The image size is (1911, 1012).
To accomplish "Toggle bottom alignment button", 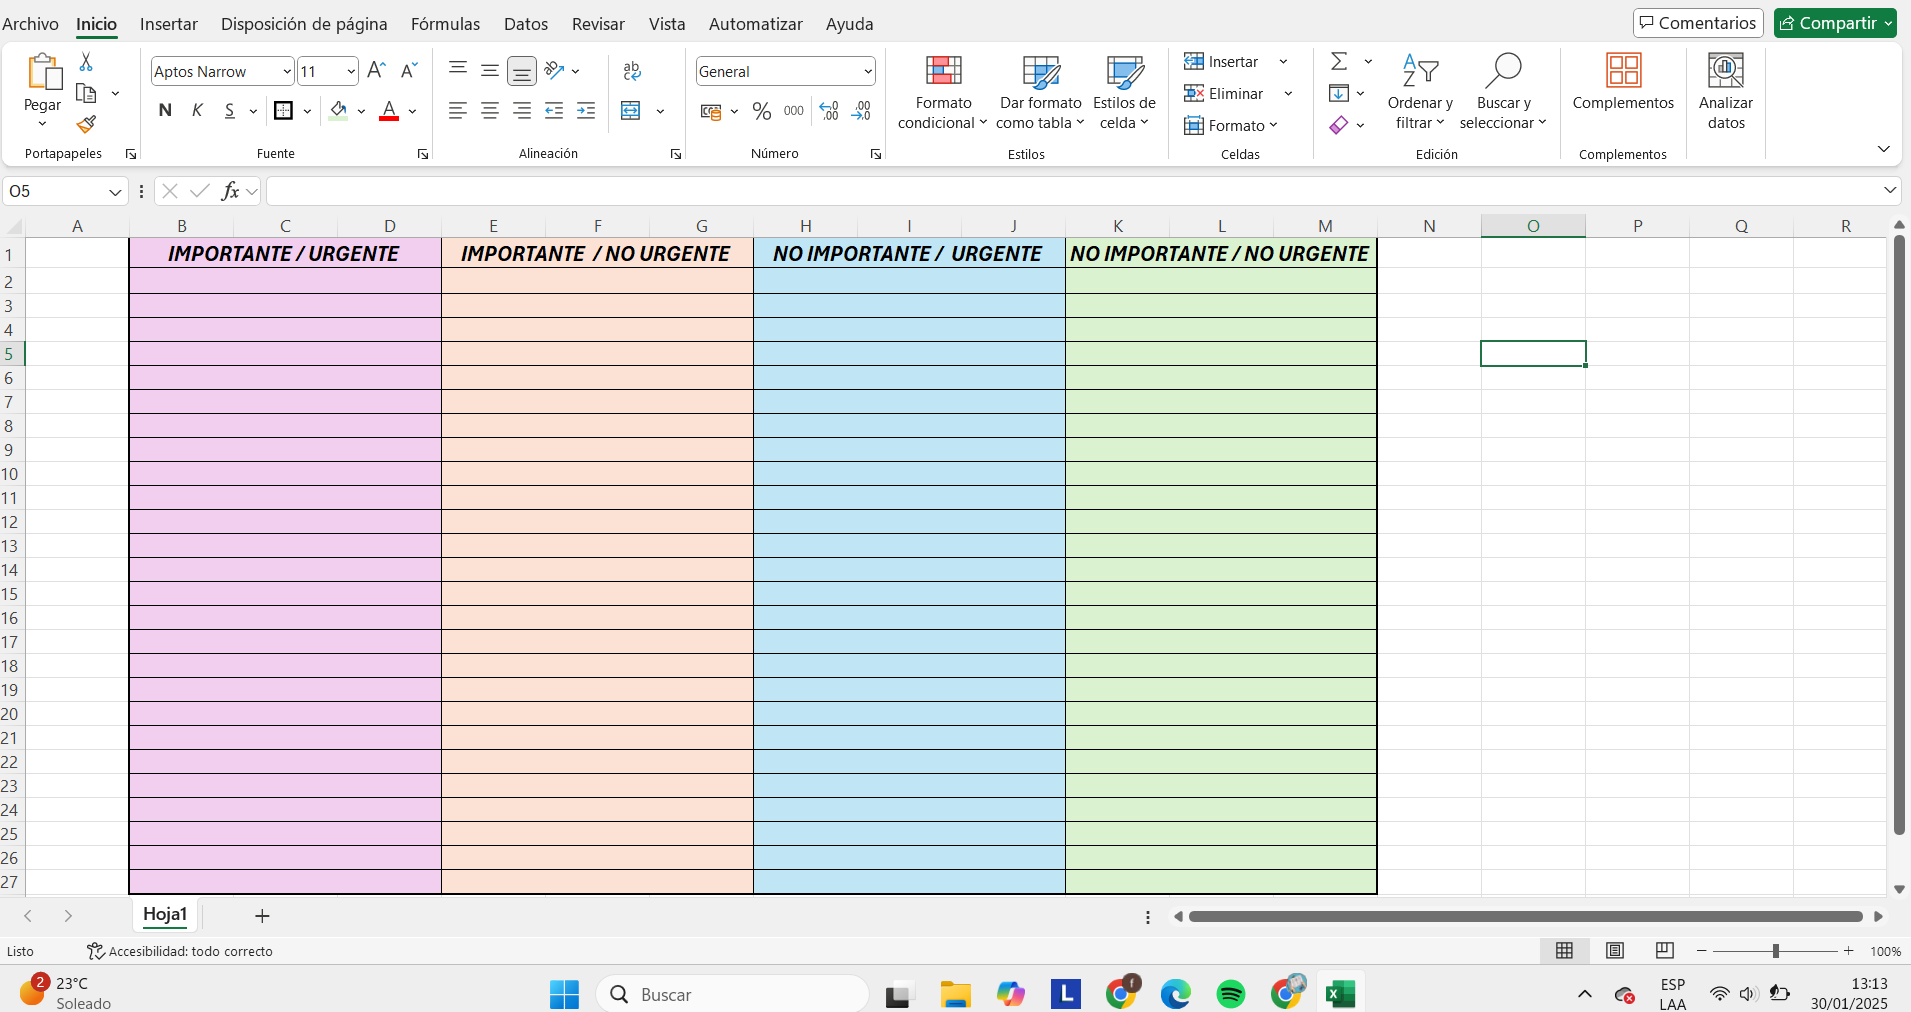I will coord(522,70).
